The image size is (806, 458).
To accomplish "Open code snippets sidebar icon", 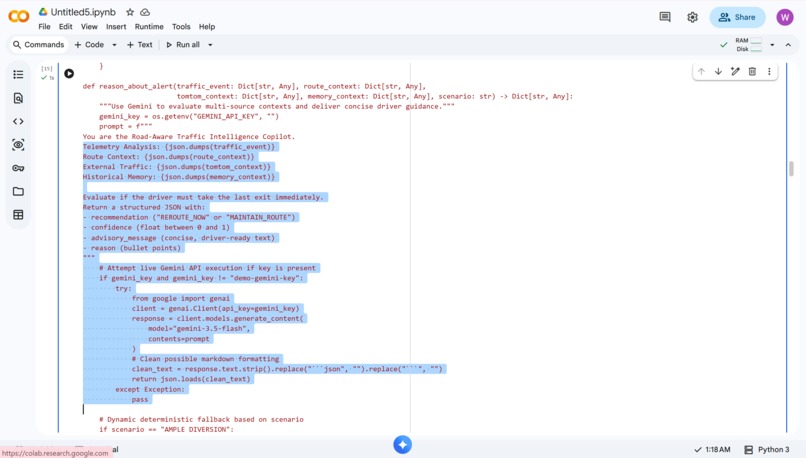I will pyautogui.click(x=18, y=121).
